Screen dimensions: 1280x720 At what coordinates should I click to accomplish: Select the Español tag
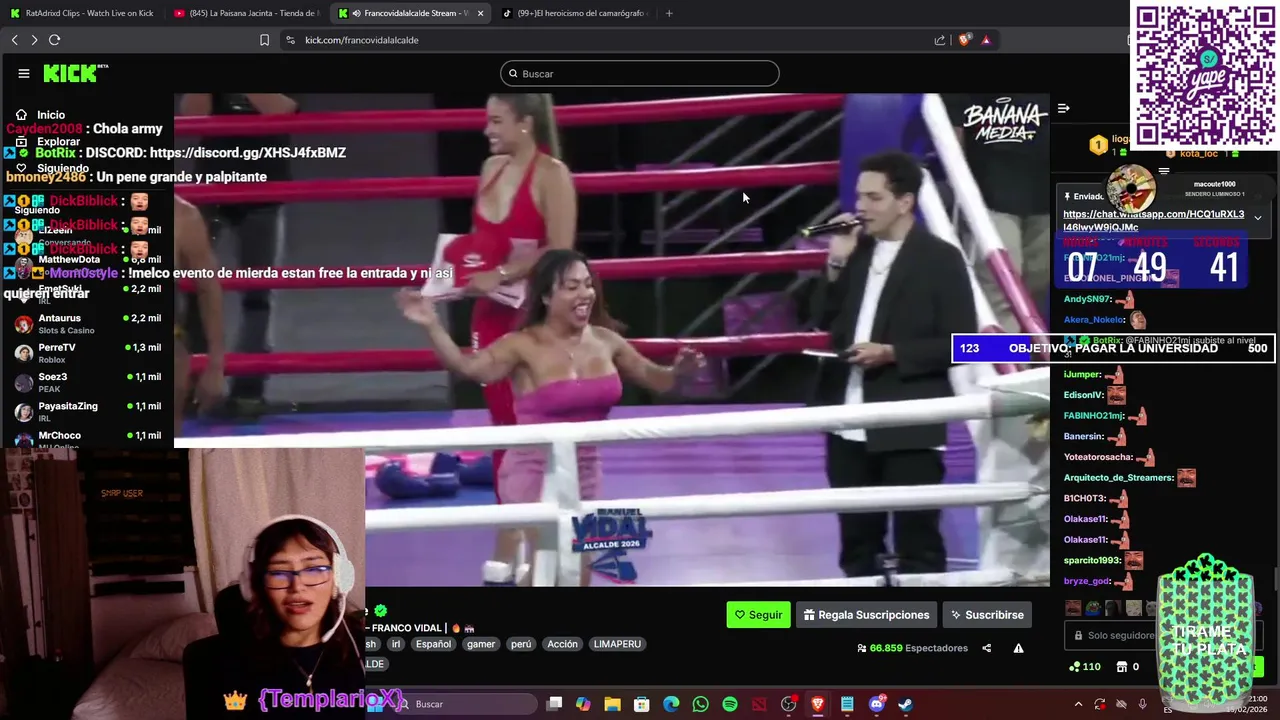[x=433, y=644]
